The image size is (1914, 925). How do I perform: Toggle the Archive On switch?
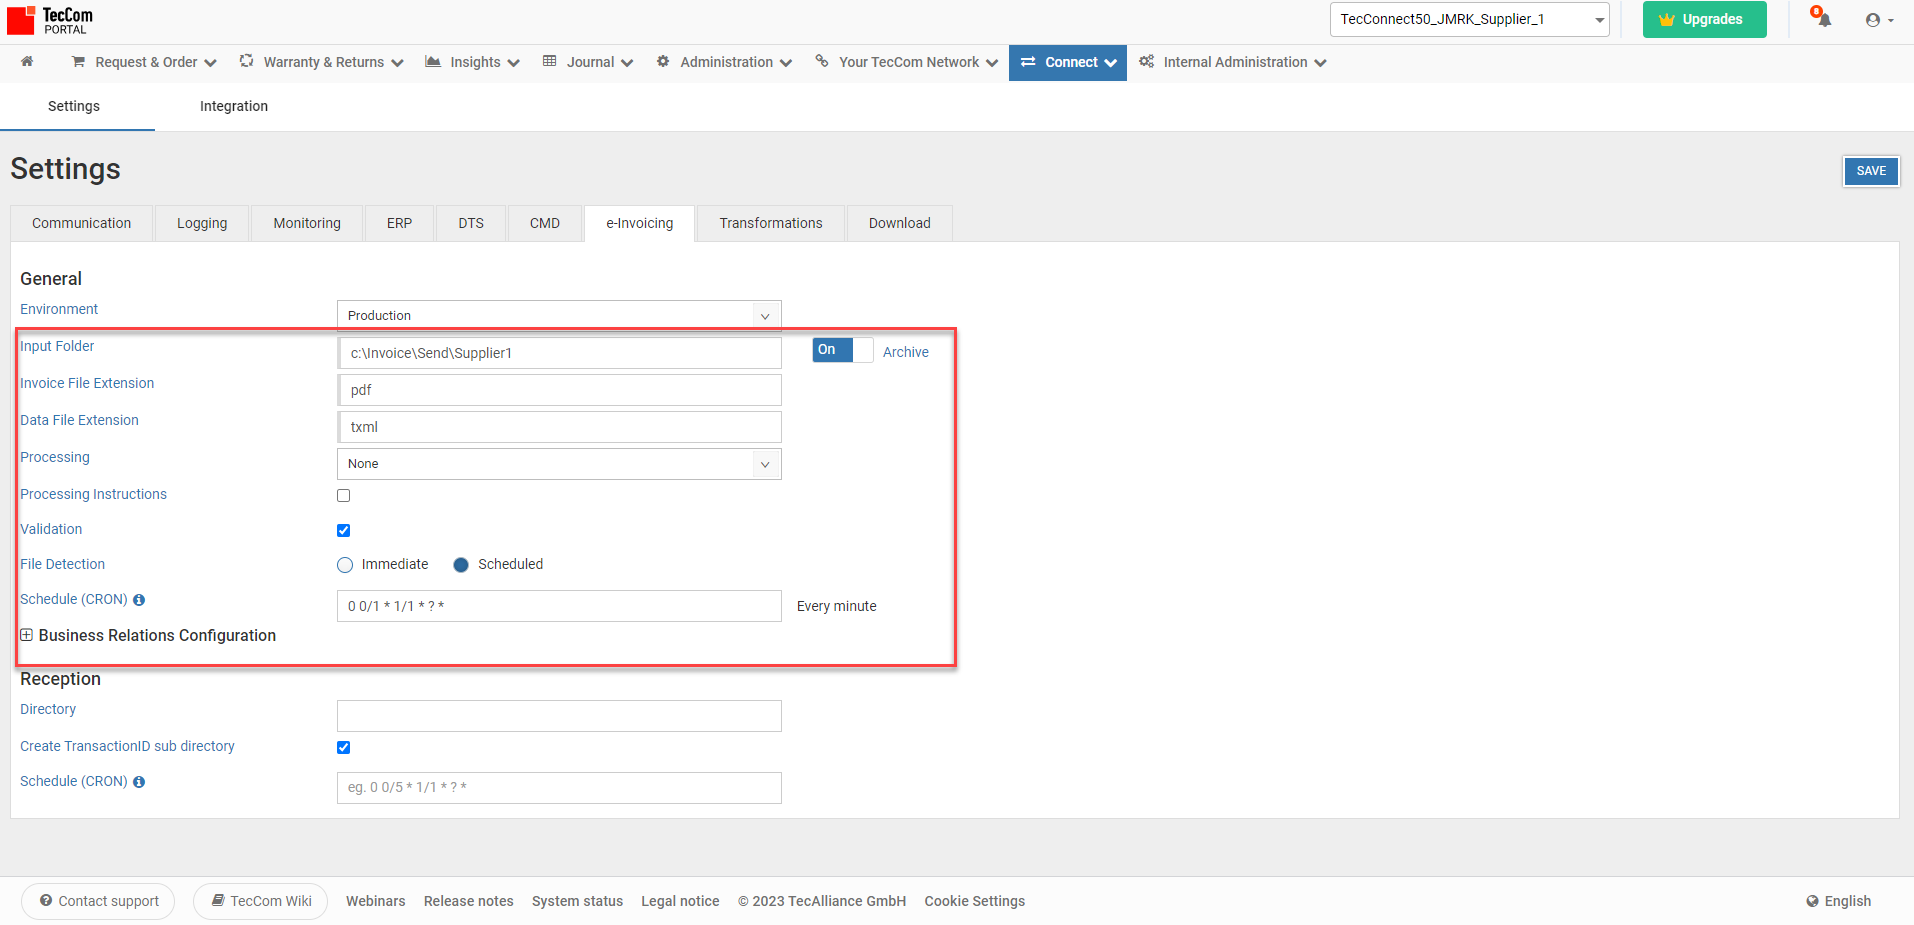tap(842, 350)
